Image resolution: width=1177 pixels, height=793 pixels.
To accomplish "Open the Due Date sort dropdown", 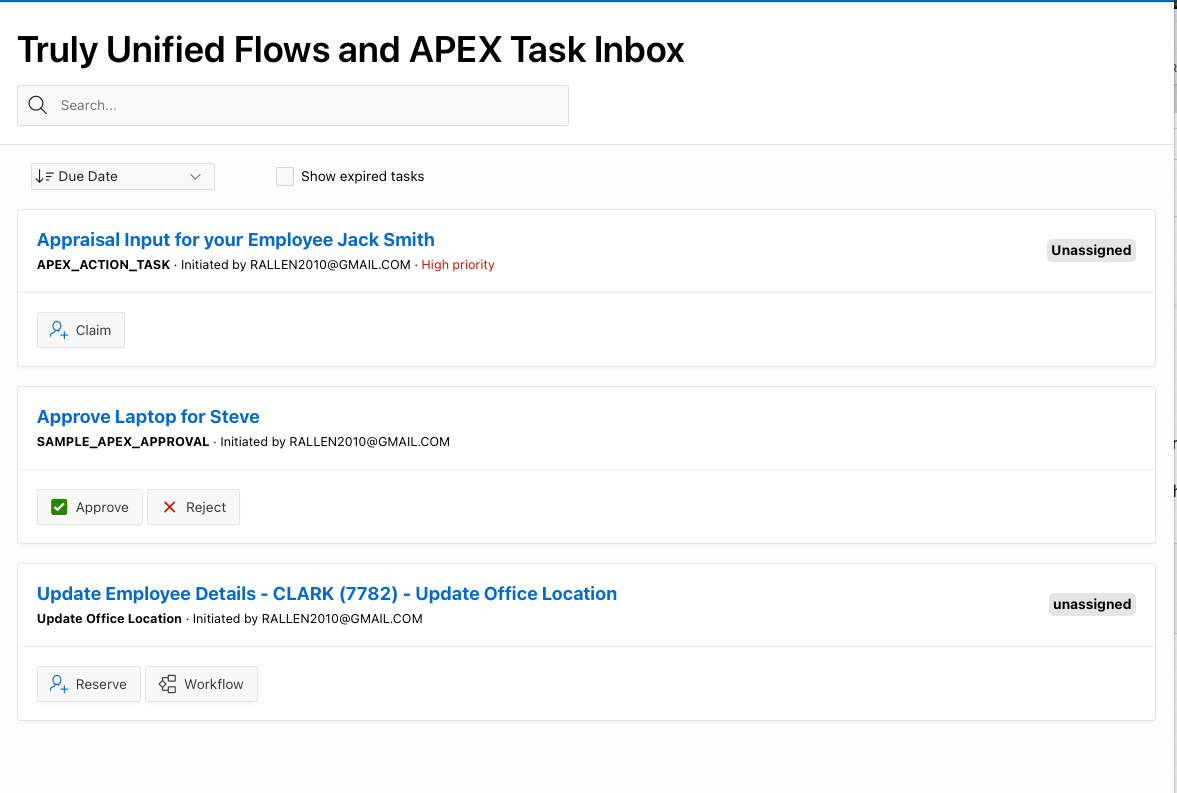I will point(123,176).
